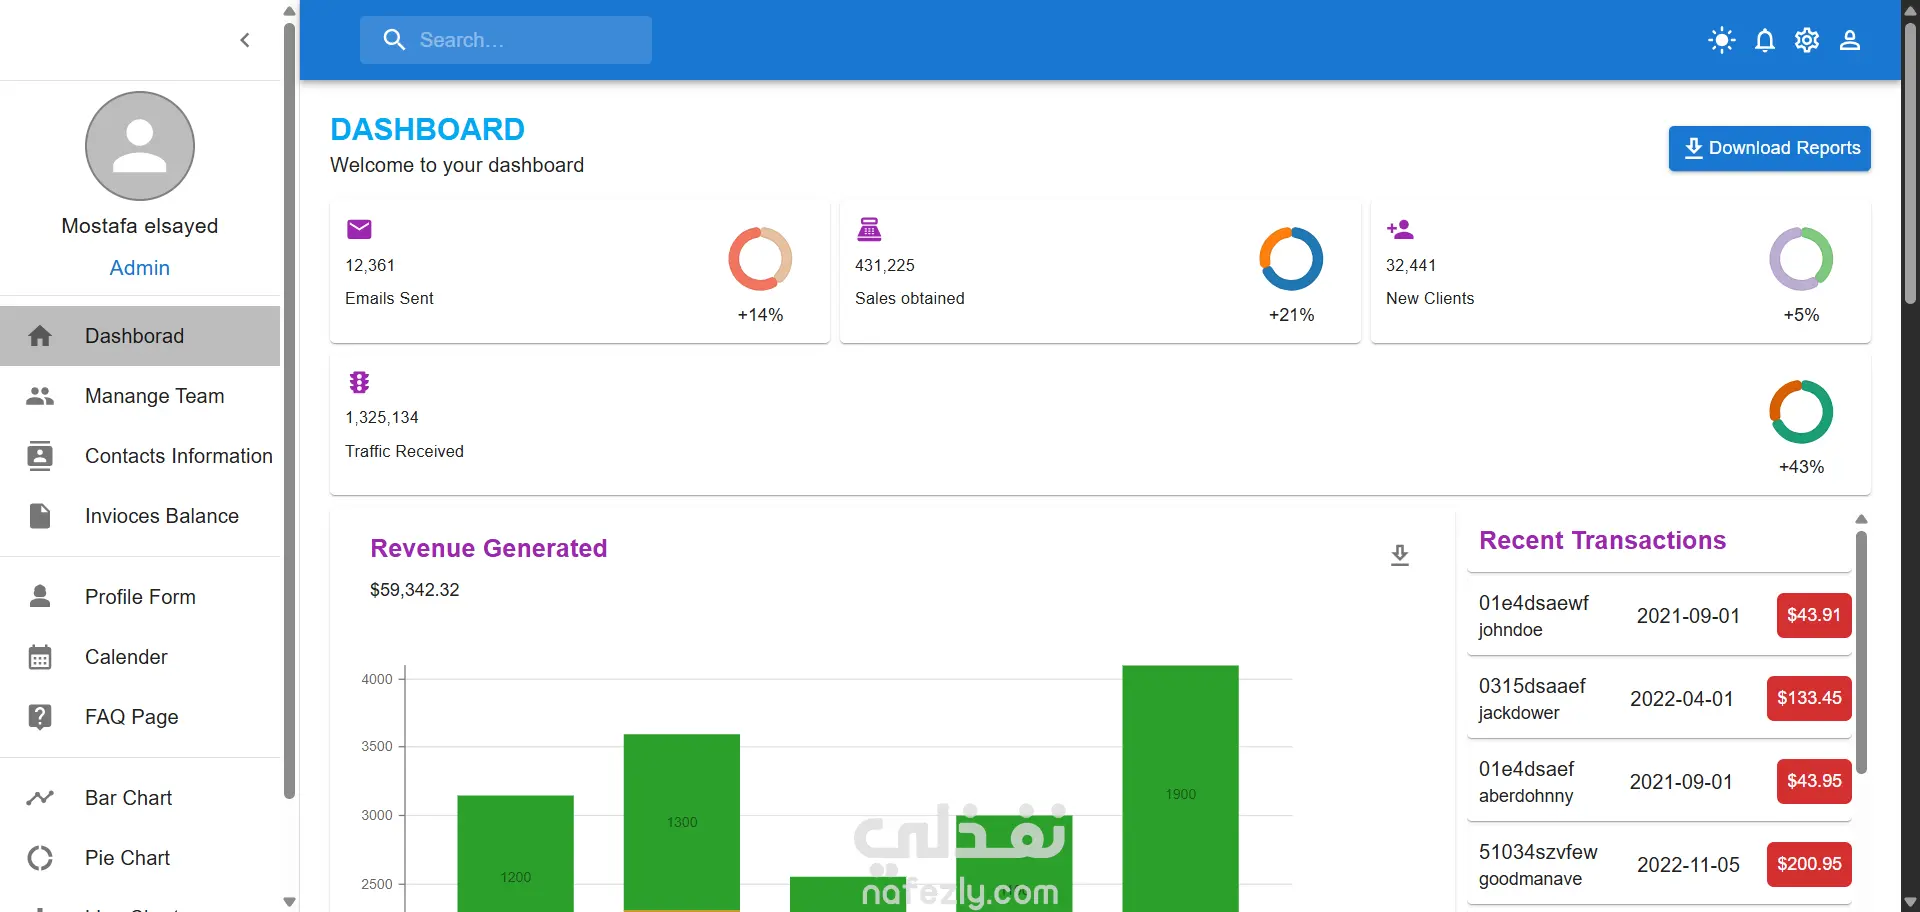Screen dimensions: 1920x912
Task: Click the sidebar scrollbar thumb
Action: (x=289, y=410)
